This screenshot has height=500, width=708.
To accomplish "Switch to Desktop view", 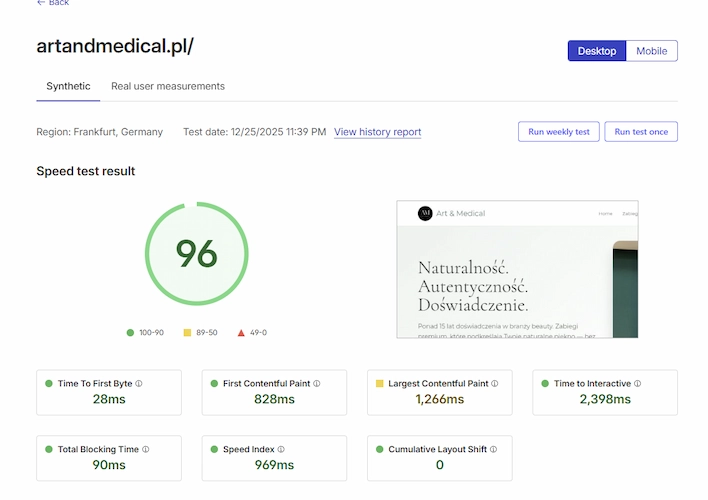I will click(597, 51).
